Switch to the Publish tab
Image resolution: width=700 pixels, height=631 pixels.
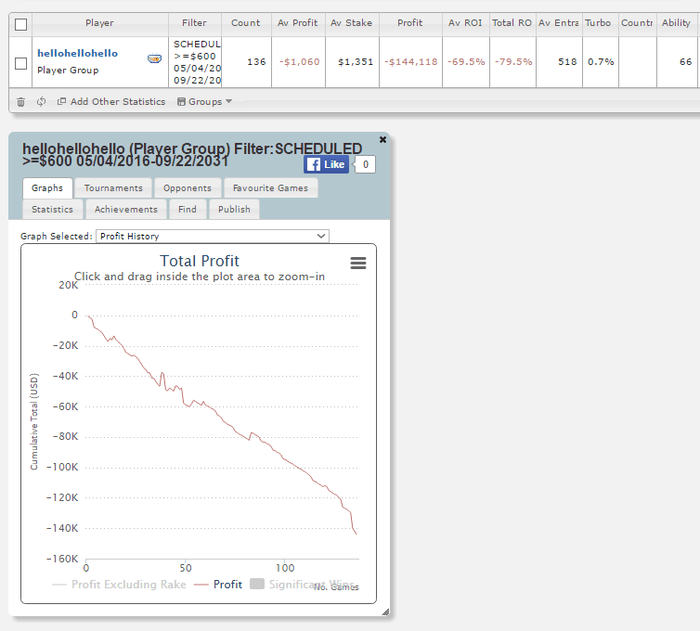point(234,209)
